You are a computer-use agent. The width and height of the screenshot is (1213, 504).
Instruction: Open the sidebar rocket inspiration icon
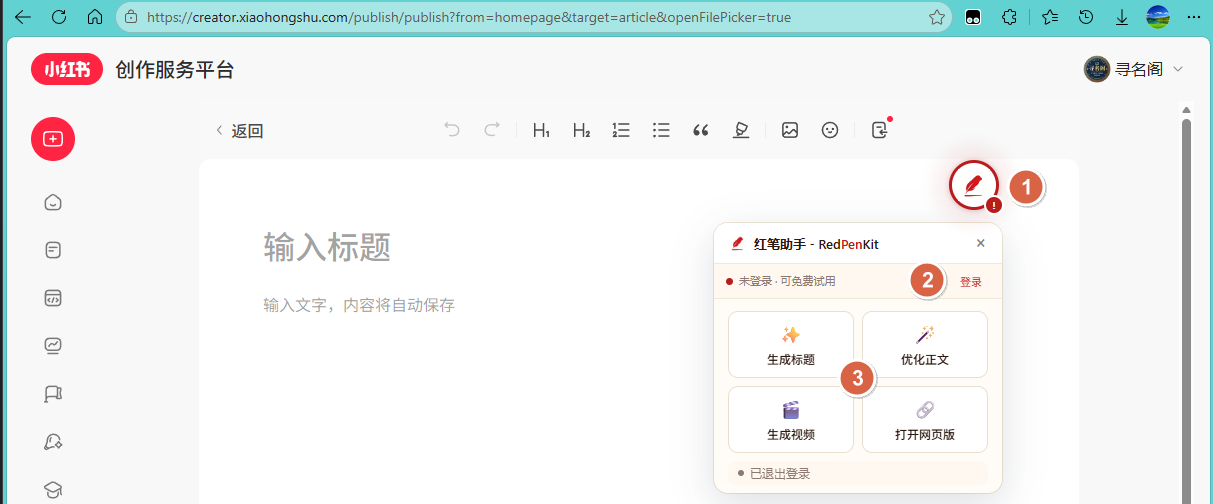coord(54,442)
